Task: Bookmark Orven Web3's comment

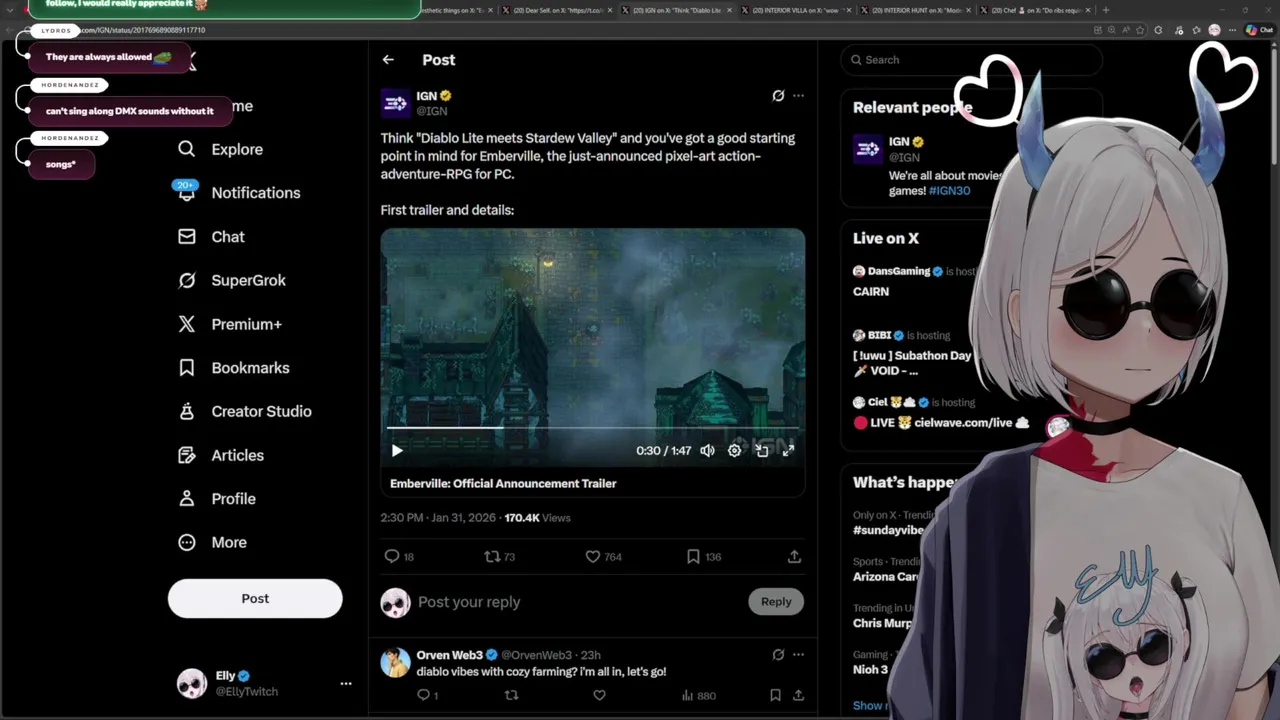Action: 775,695
